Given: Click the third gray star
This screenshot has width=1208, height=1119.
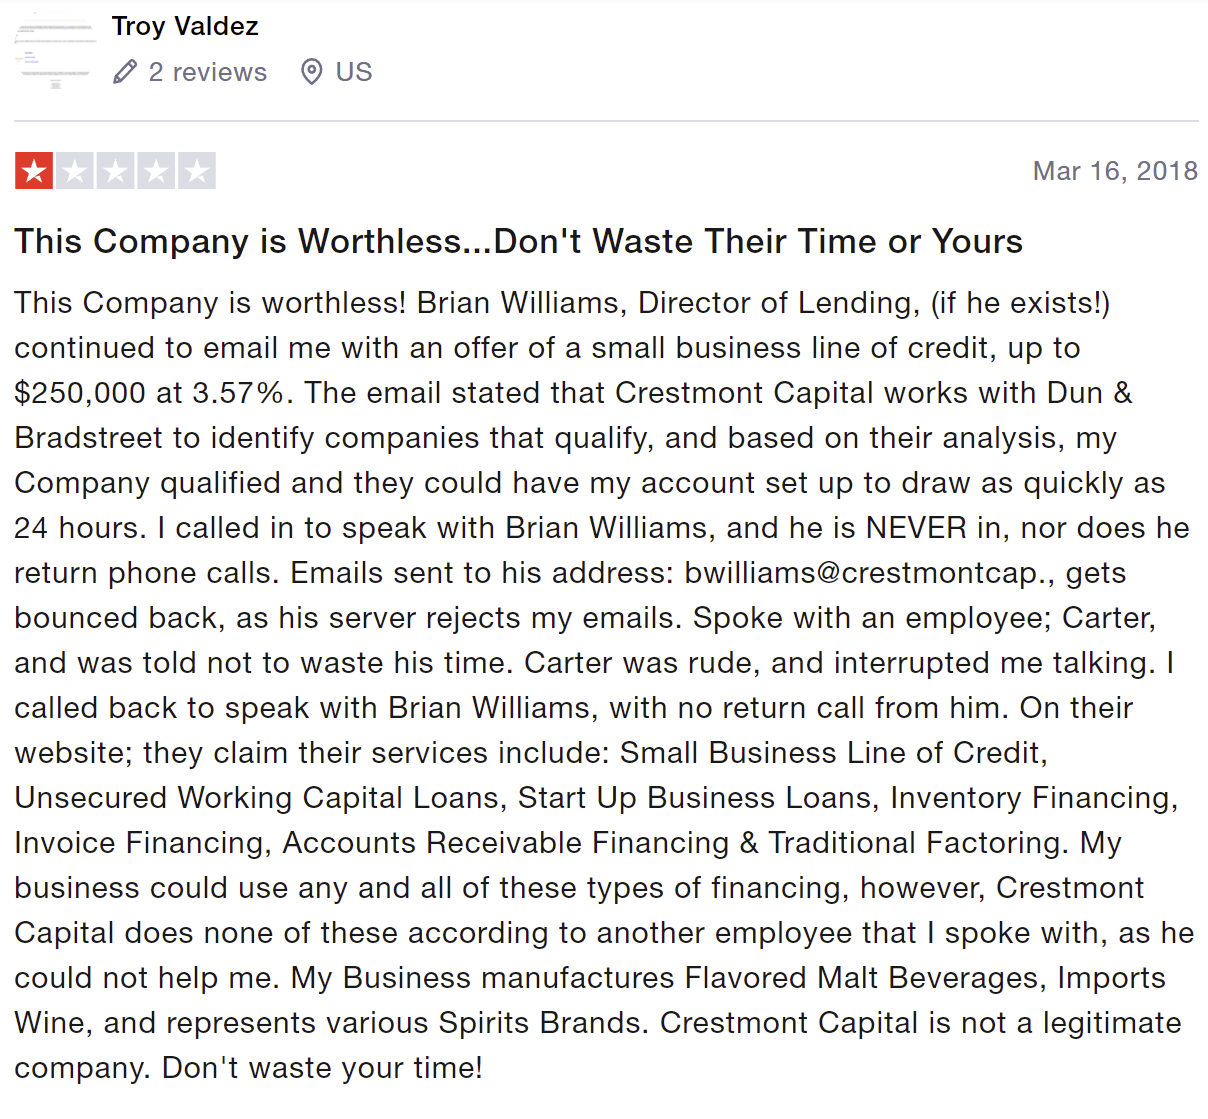Looking at the screenshot, I should click(116, 172).
